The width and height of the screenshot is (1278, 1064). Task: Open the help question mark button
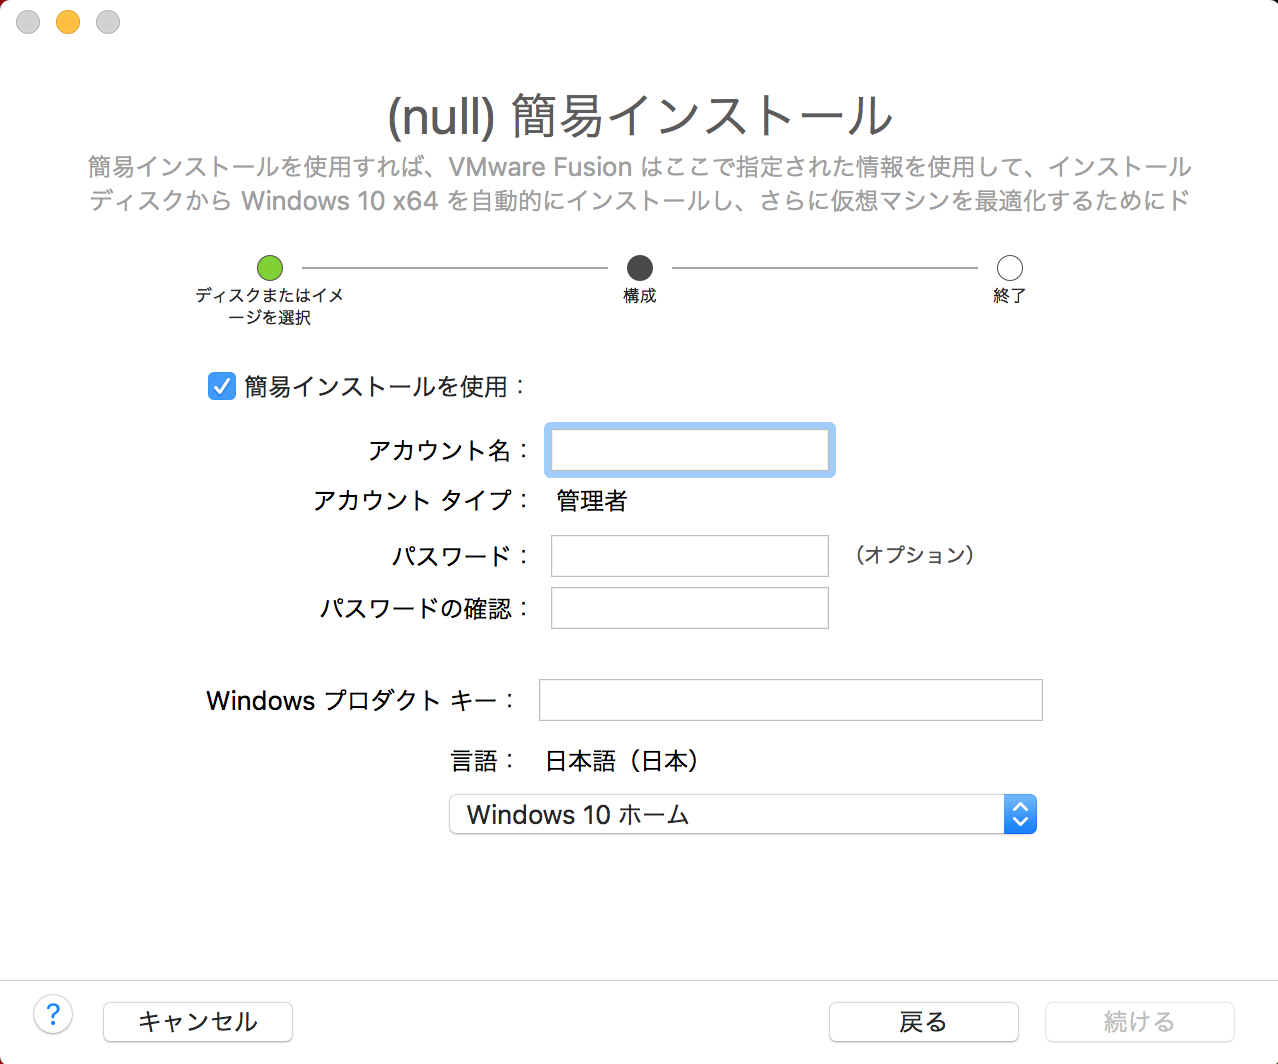tap(53, 1015)
